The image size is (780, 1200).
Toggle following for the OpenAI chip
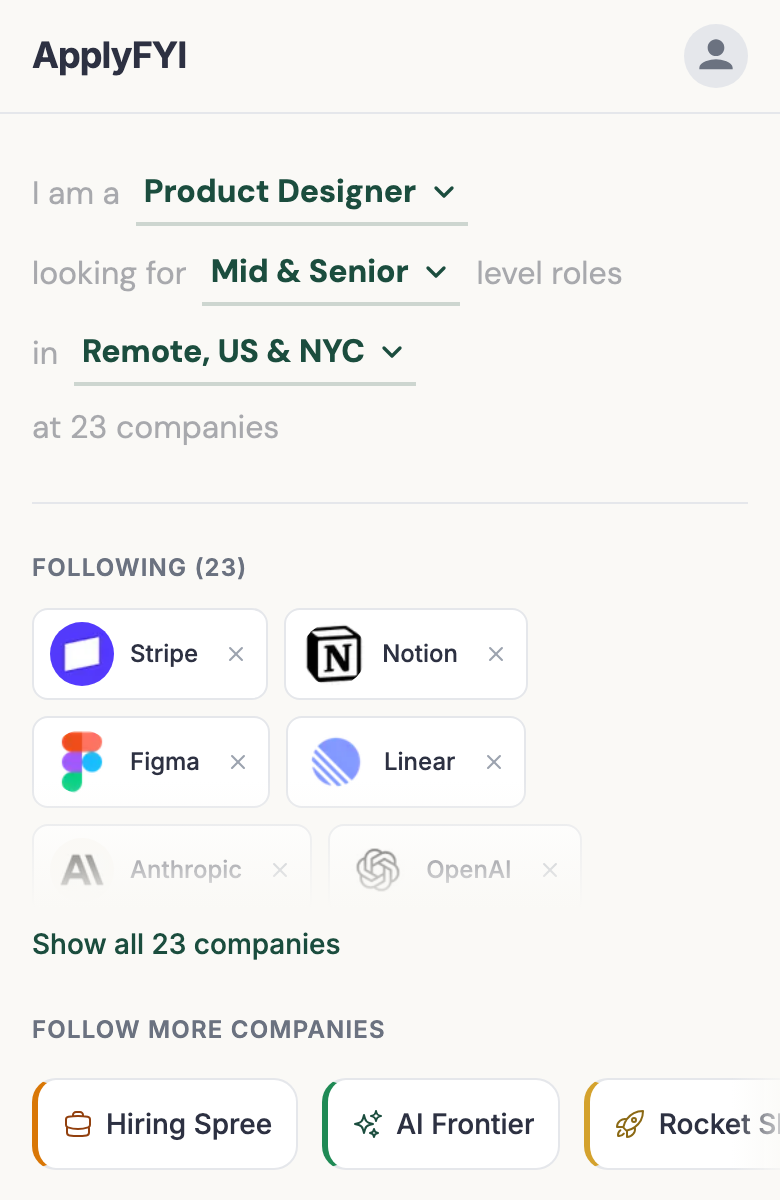pyautogui.click(x=550, y=869)
